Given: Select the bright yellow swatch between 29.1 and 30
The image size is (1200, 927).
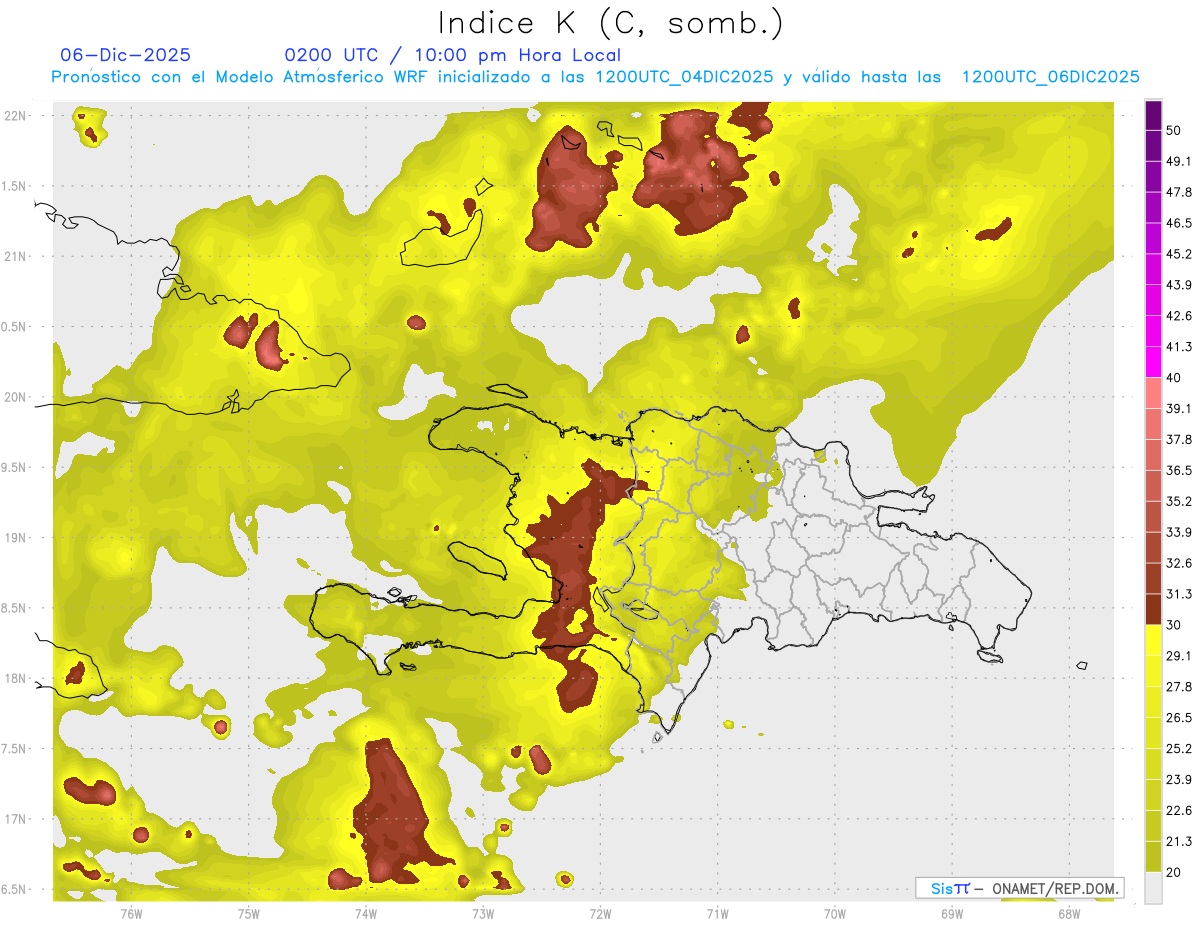Looking at the screenshot, I should [x=1153, y=640].
